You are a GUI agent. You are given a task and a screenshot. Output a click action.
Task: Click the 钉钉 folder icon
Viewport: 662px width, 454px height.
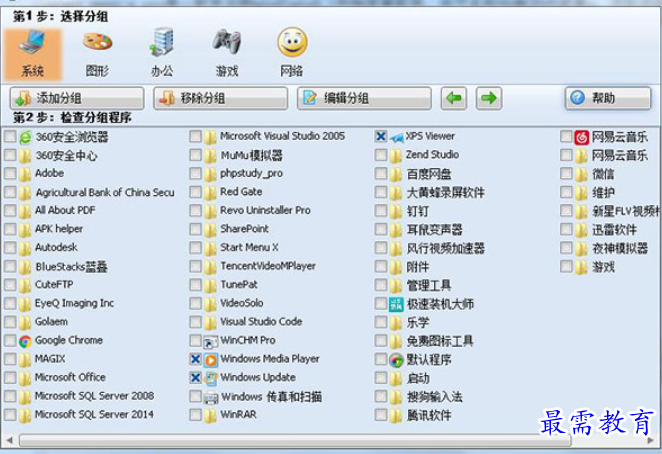coord(396,211)
